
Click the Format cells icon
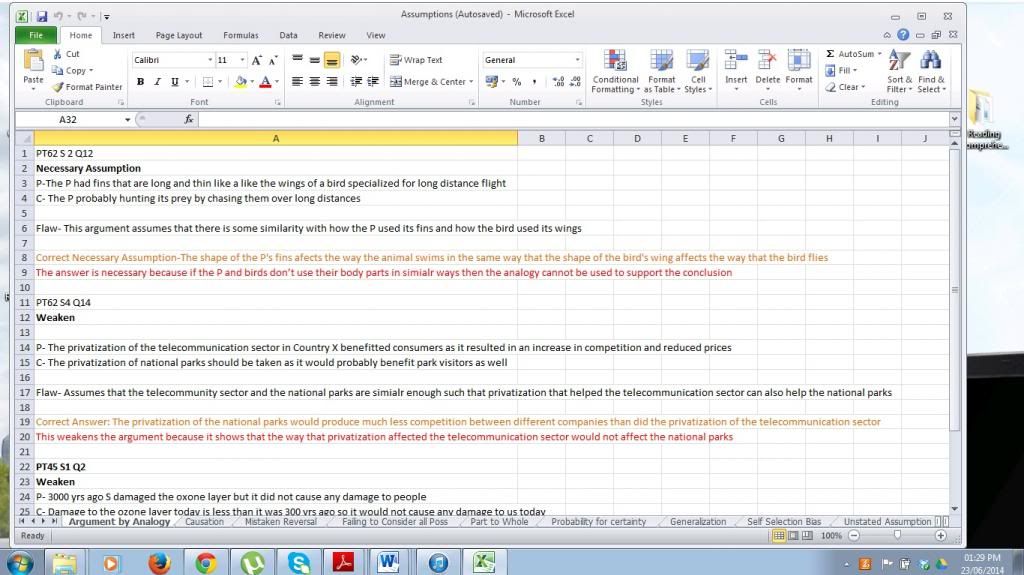799,61
